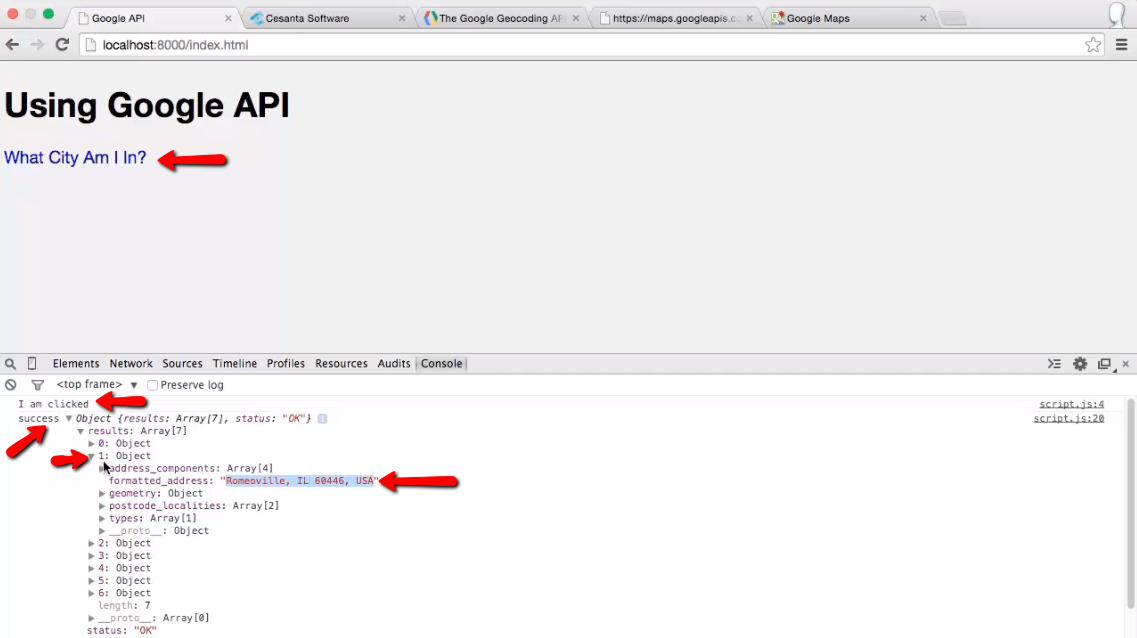Enable the Preserve log checkbox

(x=152, y=385)
